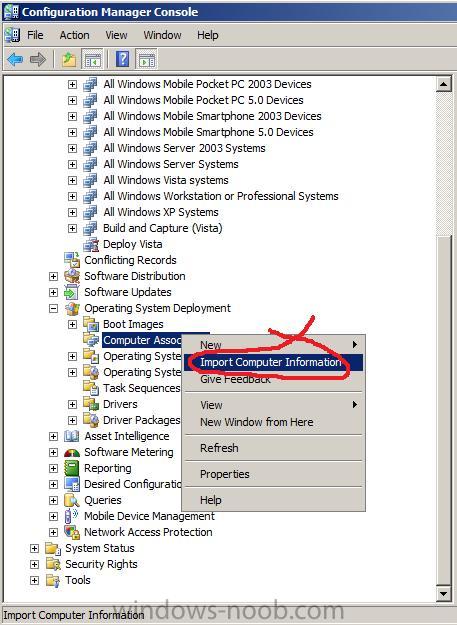
Task: Select the Software Metering node icon
Action: click(72, 452)
